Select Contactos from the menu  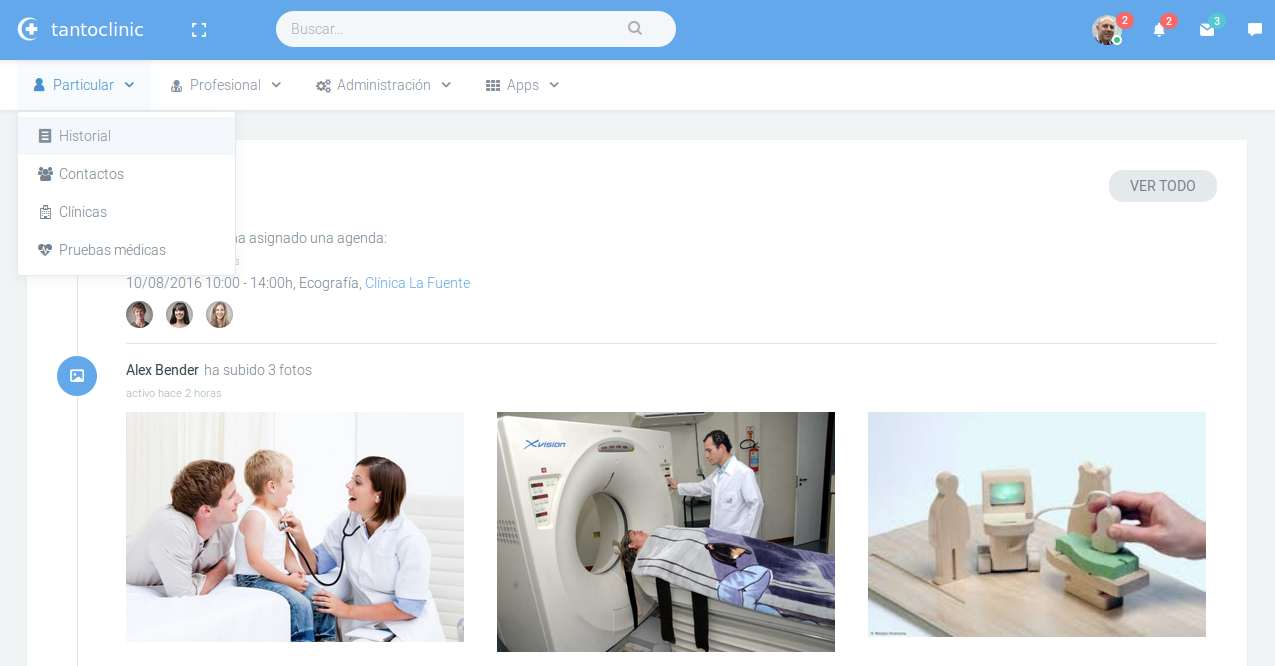click(91, 174)
